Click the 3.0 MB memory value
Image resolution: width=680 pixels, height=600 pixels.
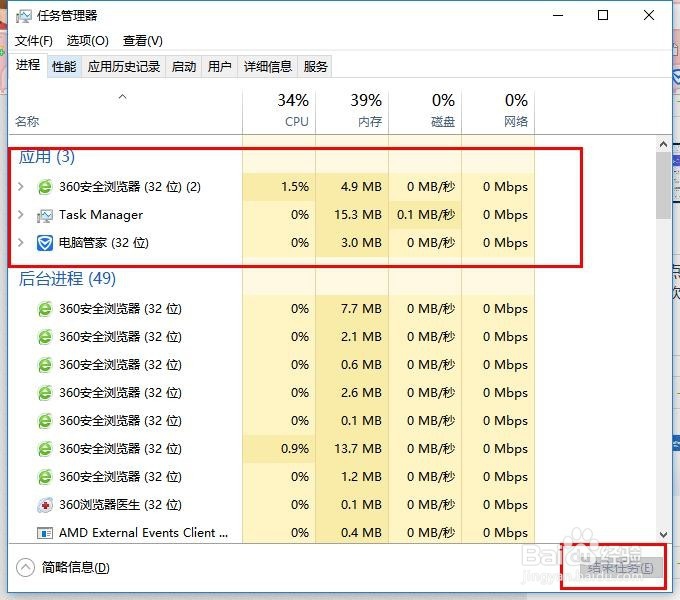(x=361, y=243)
